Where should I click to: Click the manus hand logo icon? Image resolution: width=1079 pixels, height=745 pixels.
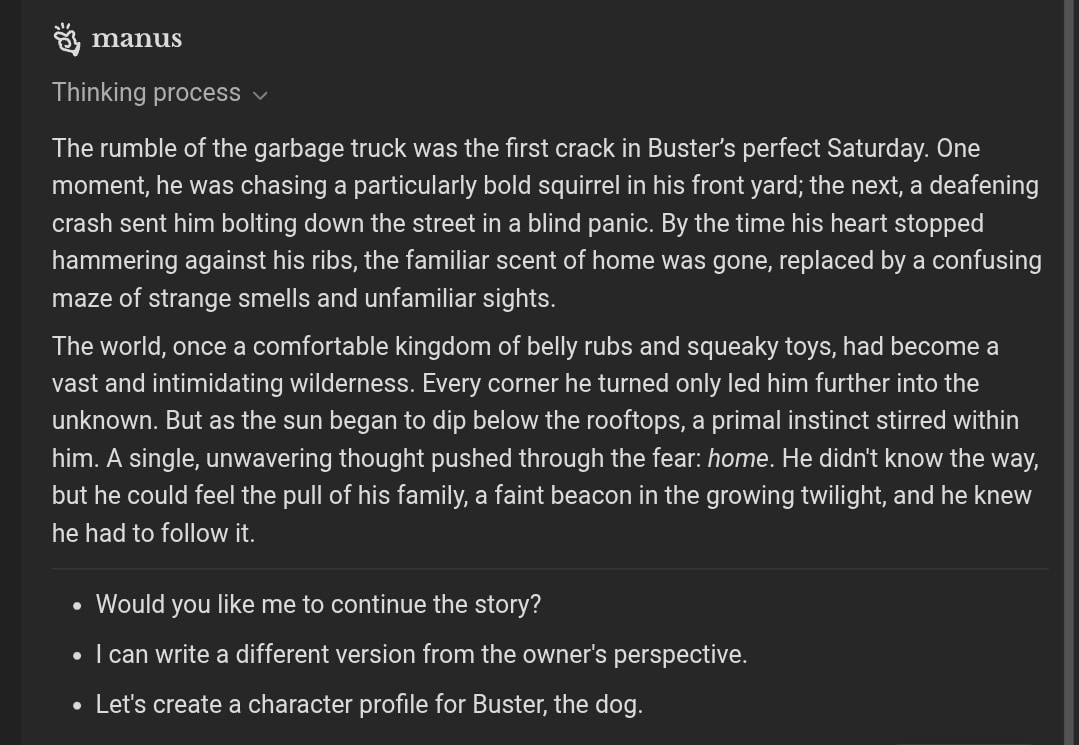click(67, 39)
